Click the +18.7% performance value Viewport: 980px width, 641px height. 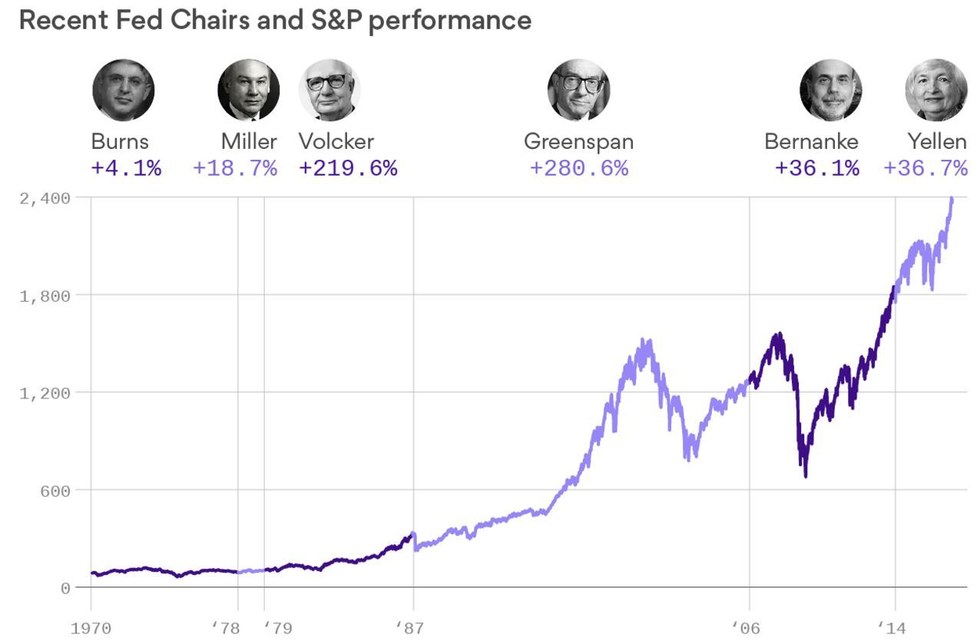point(234,168)
